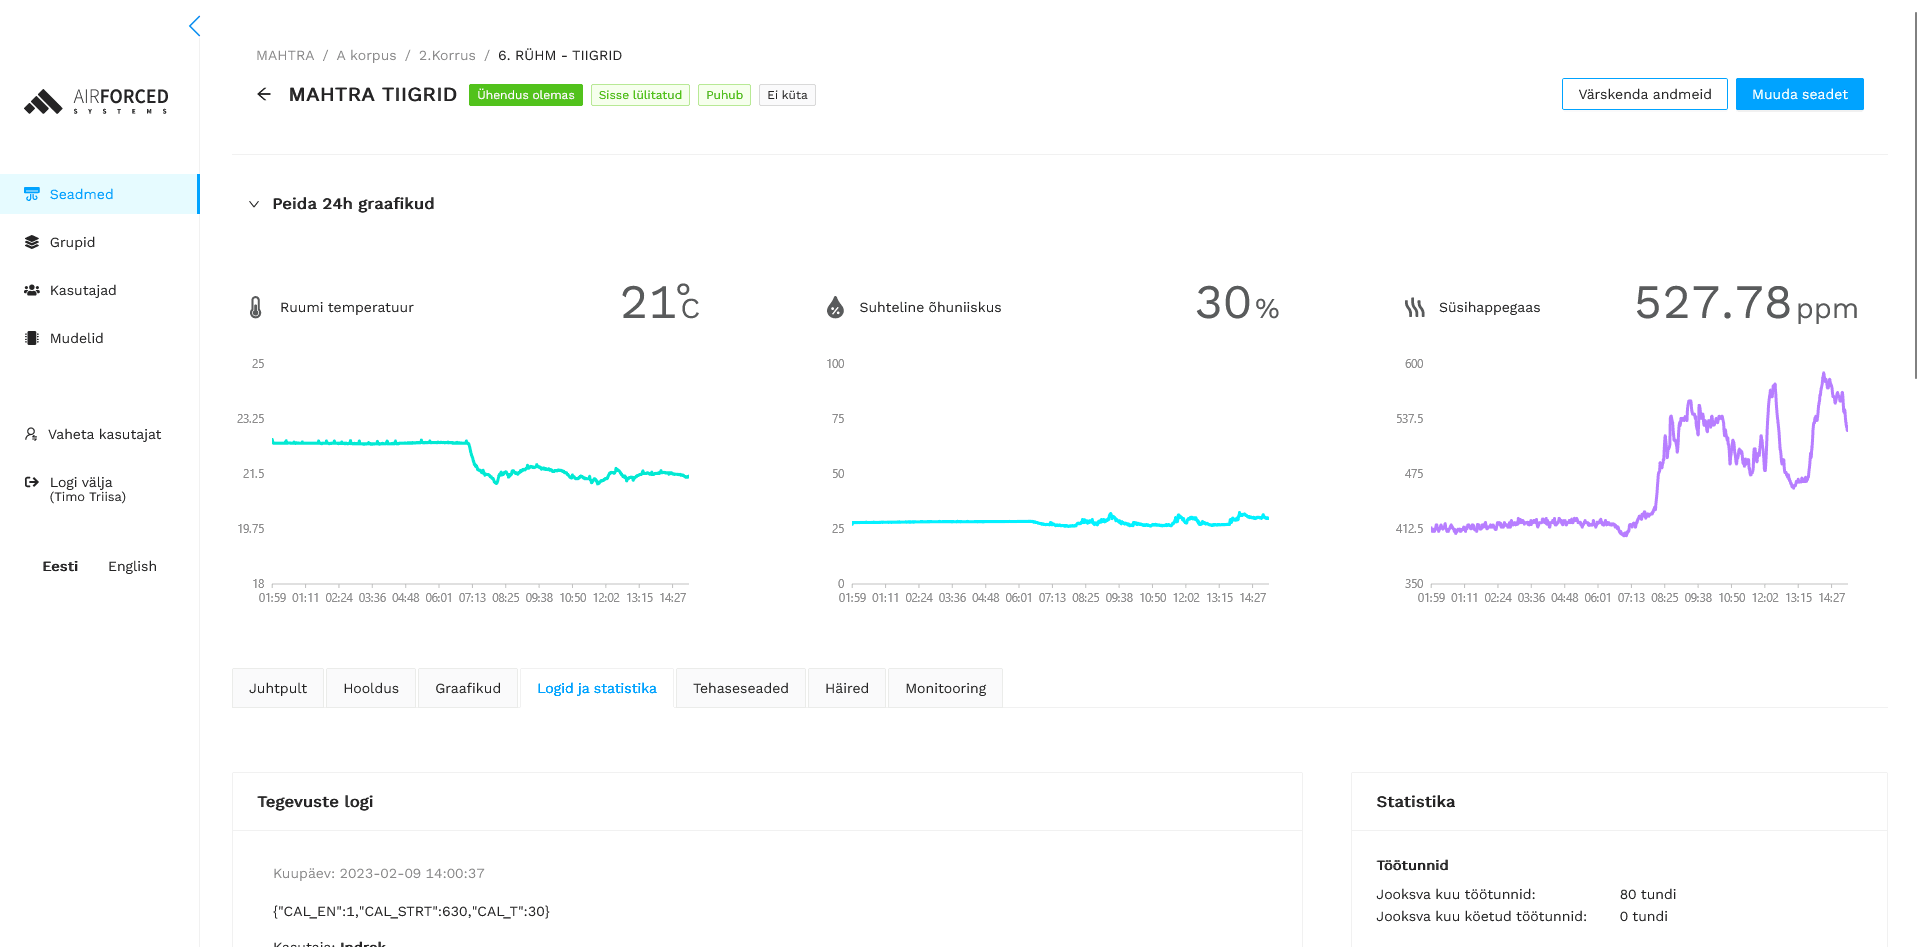Click the Logi välja logout icon
Viewport: 1920px width, 947px height.
(32, 482)
